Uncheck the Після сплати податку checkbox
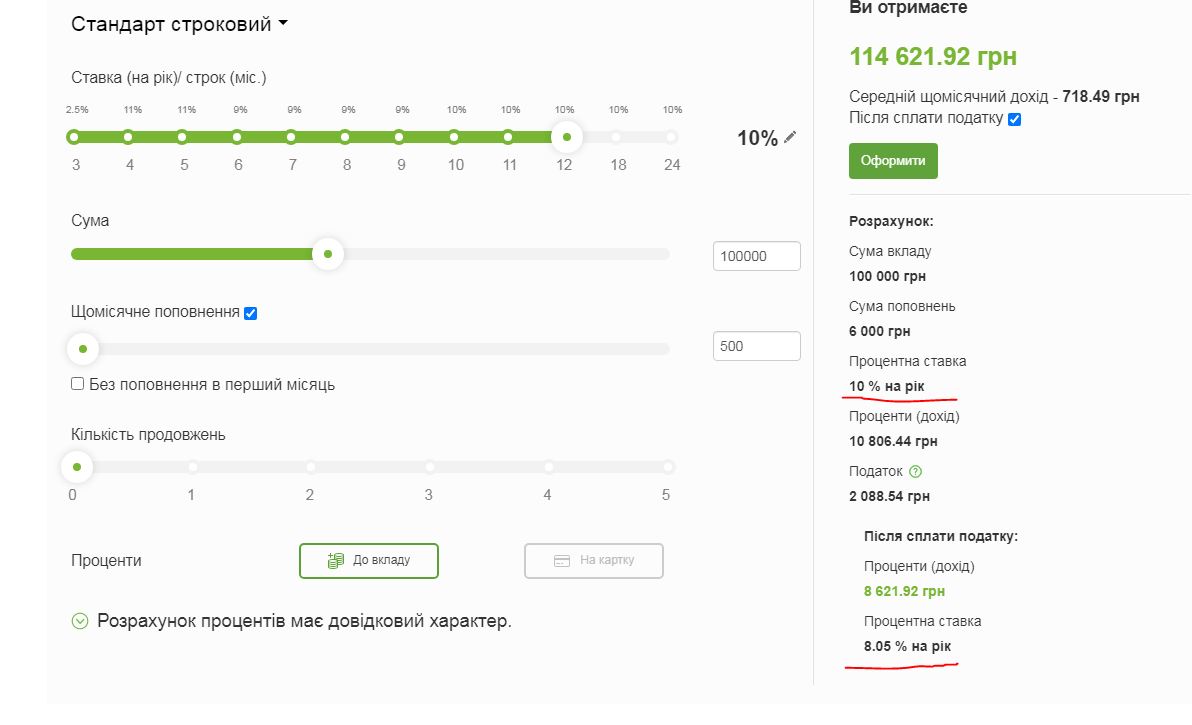1192x725 pixels. pos(1015,119)
